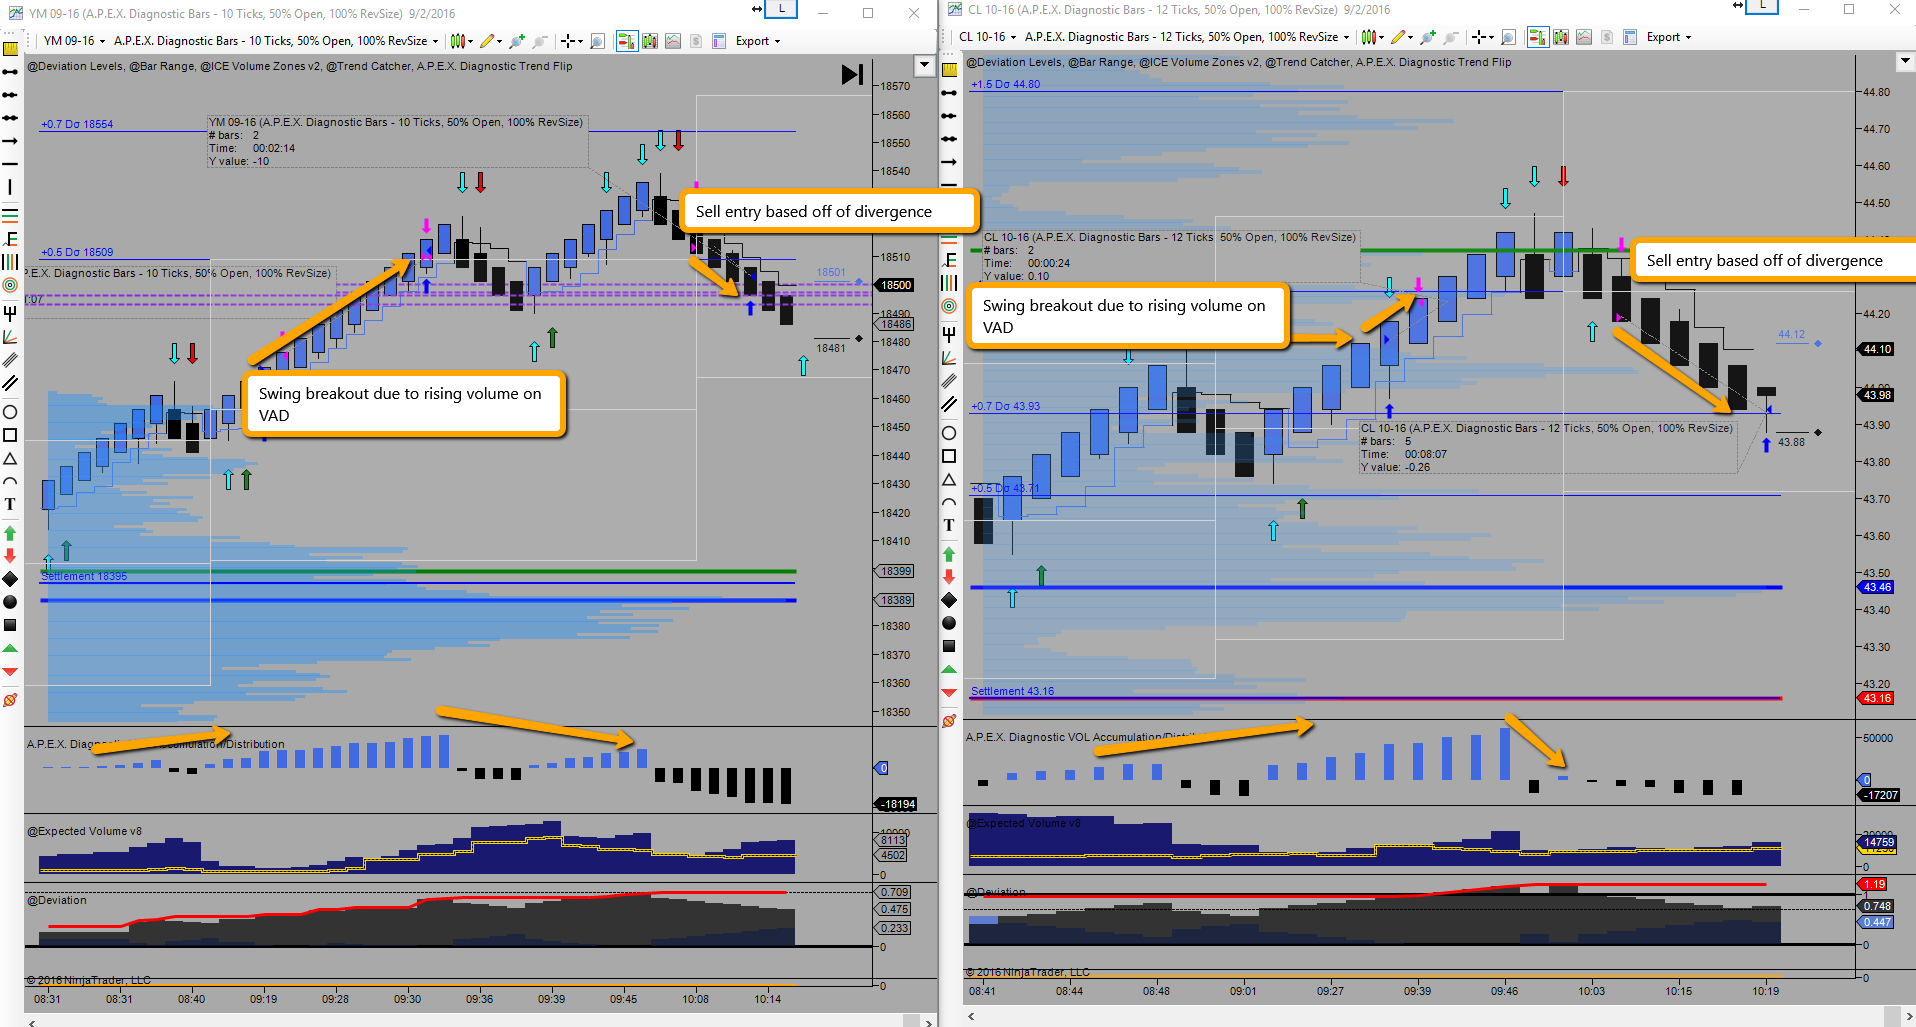
Task: Click link button L in CL window title
Action: [1762, 6]
